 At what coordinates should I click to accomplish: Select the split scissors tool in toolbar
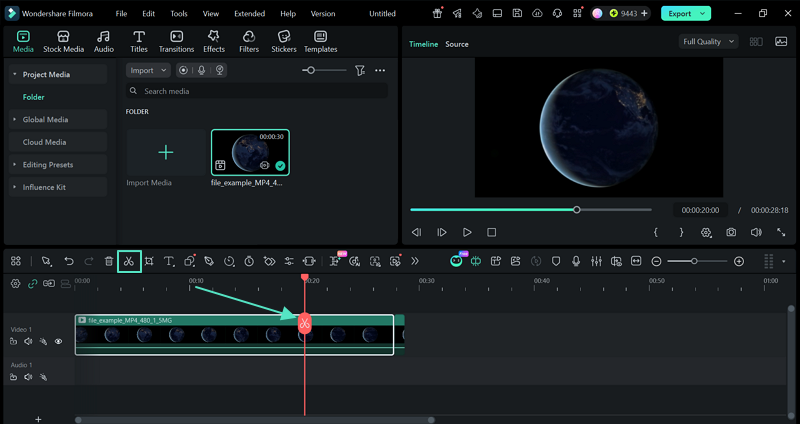pos(129,261)
